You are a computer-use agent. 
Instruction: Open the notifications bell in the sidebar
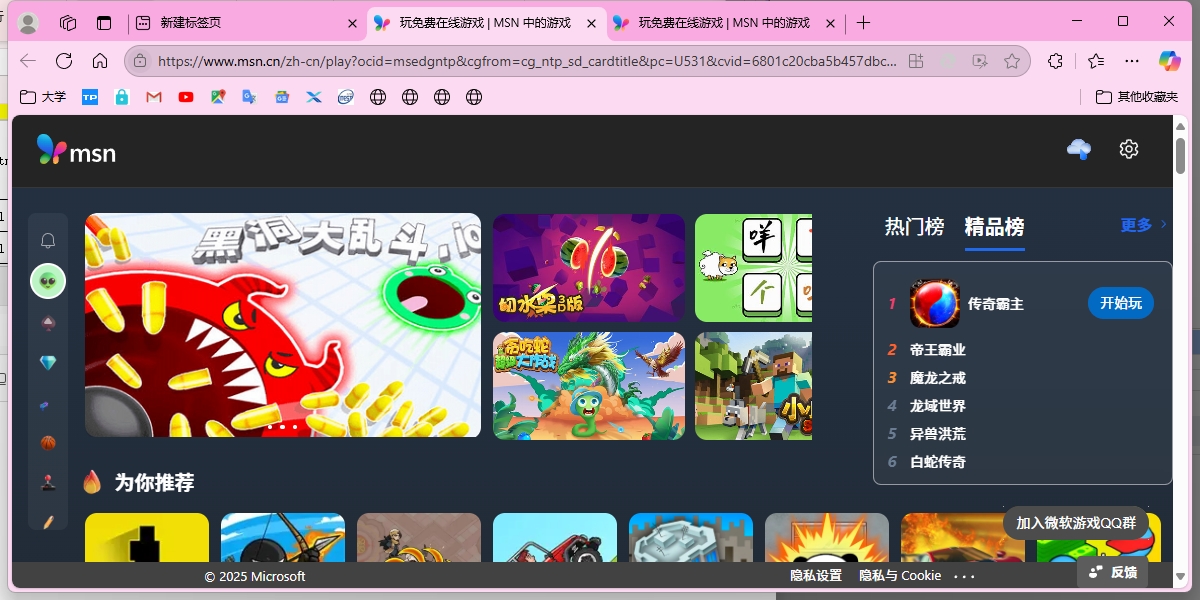click(x=48, y=241)
